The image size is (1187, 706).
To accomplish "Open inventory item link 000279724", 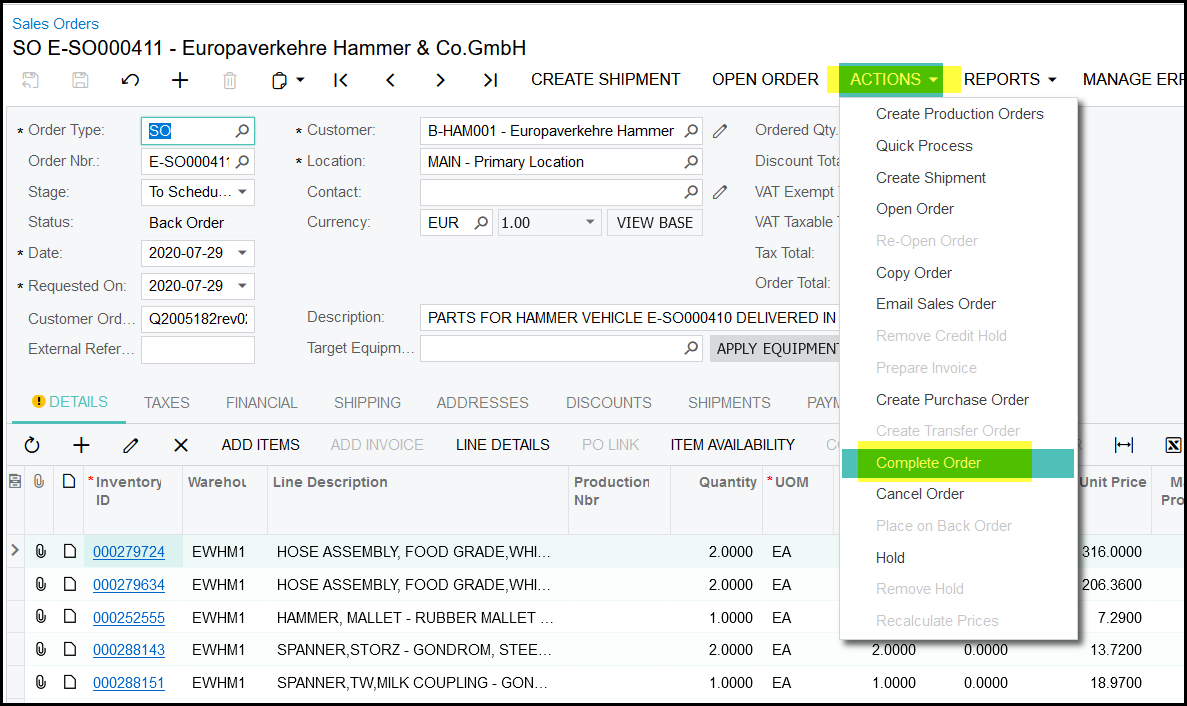I will 129,551.
